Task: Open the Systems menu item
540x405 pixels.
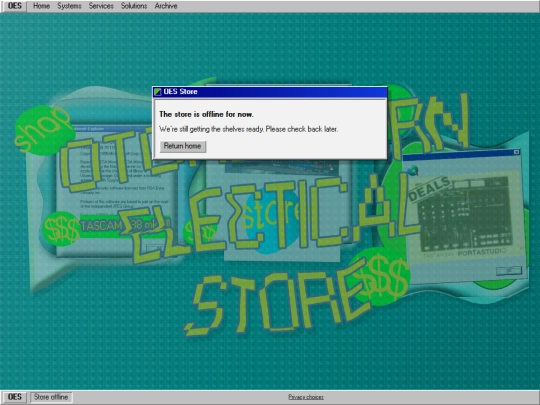Action: coord(69,6)
